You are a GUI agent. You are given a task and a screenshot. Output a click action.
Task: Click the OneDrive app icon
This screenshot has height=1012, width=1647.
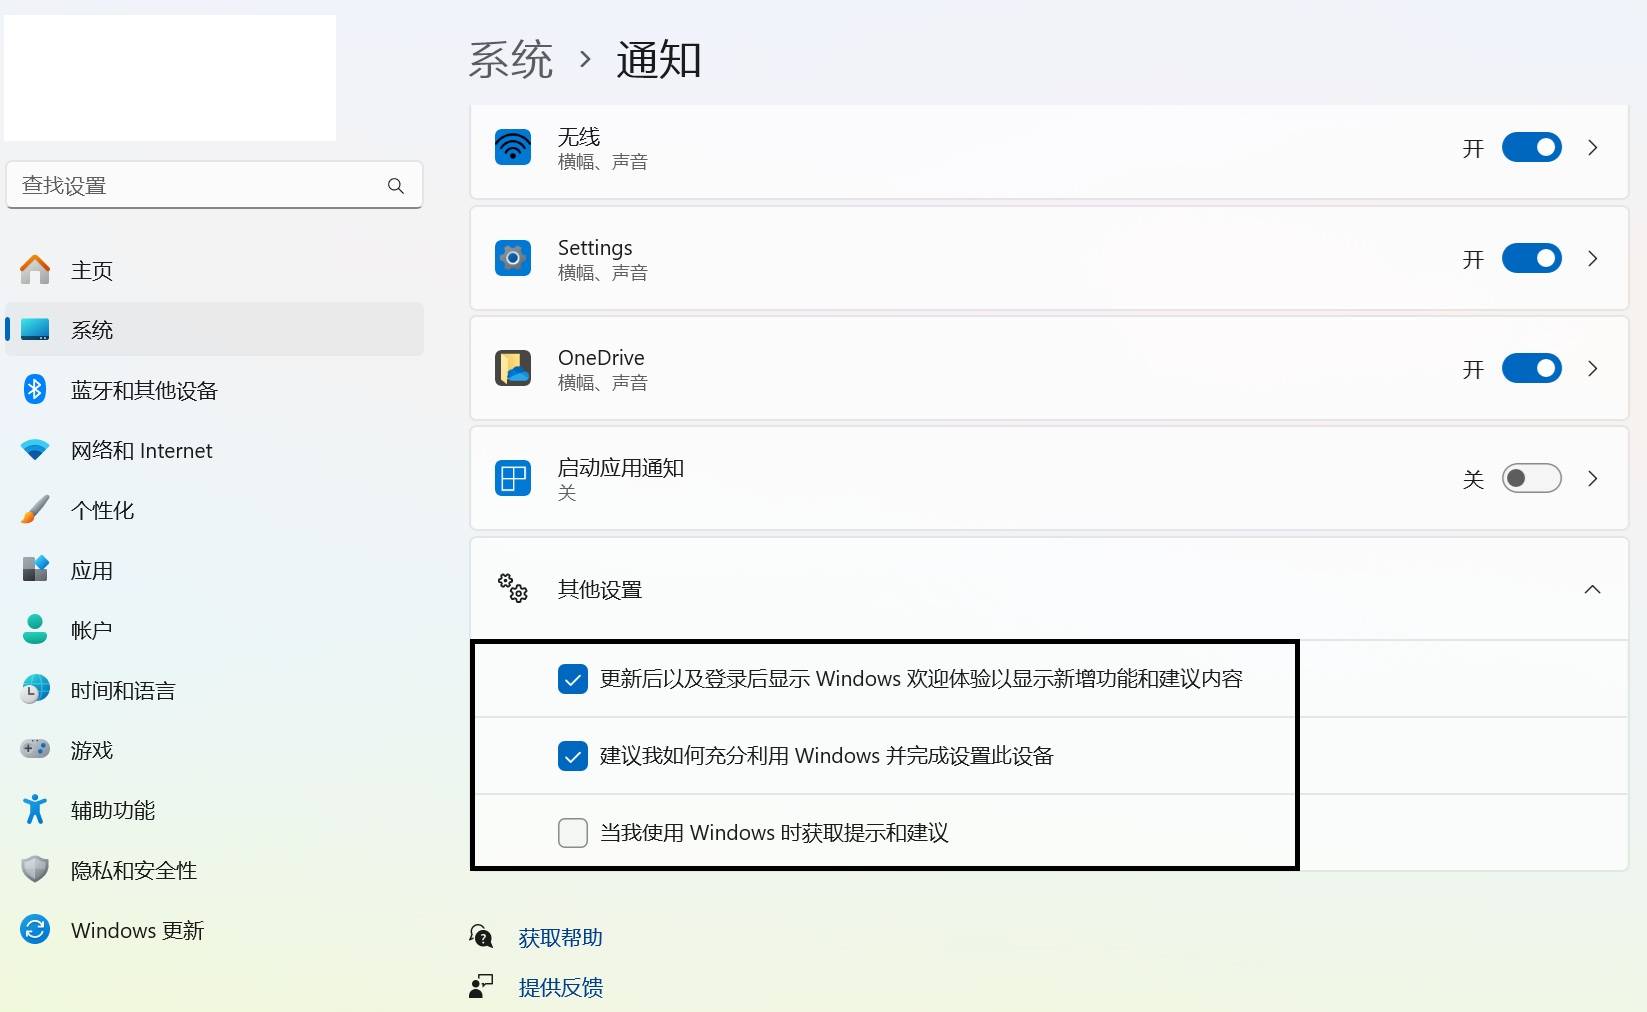(x=513, y=368)
